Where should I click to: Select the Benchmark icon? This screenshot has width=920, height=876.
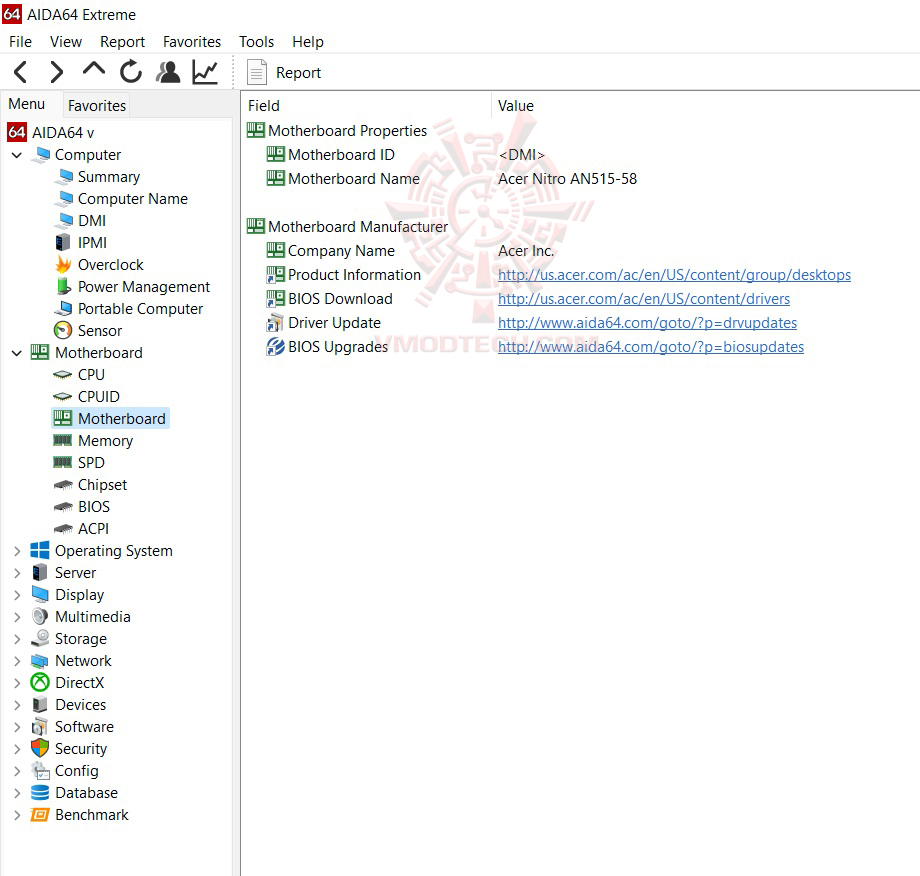click(x=40, y=815)
